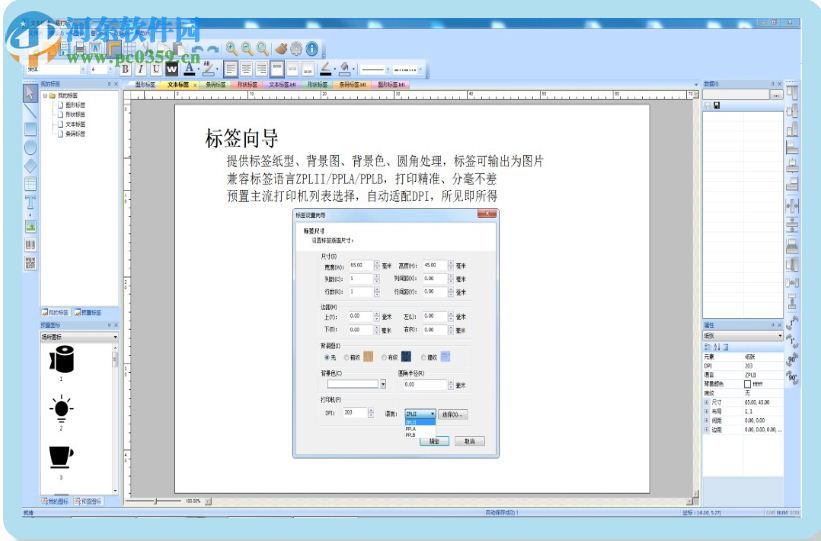821x541 pixels.
Task: Click the browse ... button in data panel
Action: (775, 95)
